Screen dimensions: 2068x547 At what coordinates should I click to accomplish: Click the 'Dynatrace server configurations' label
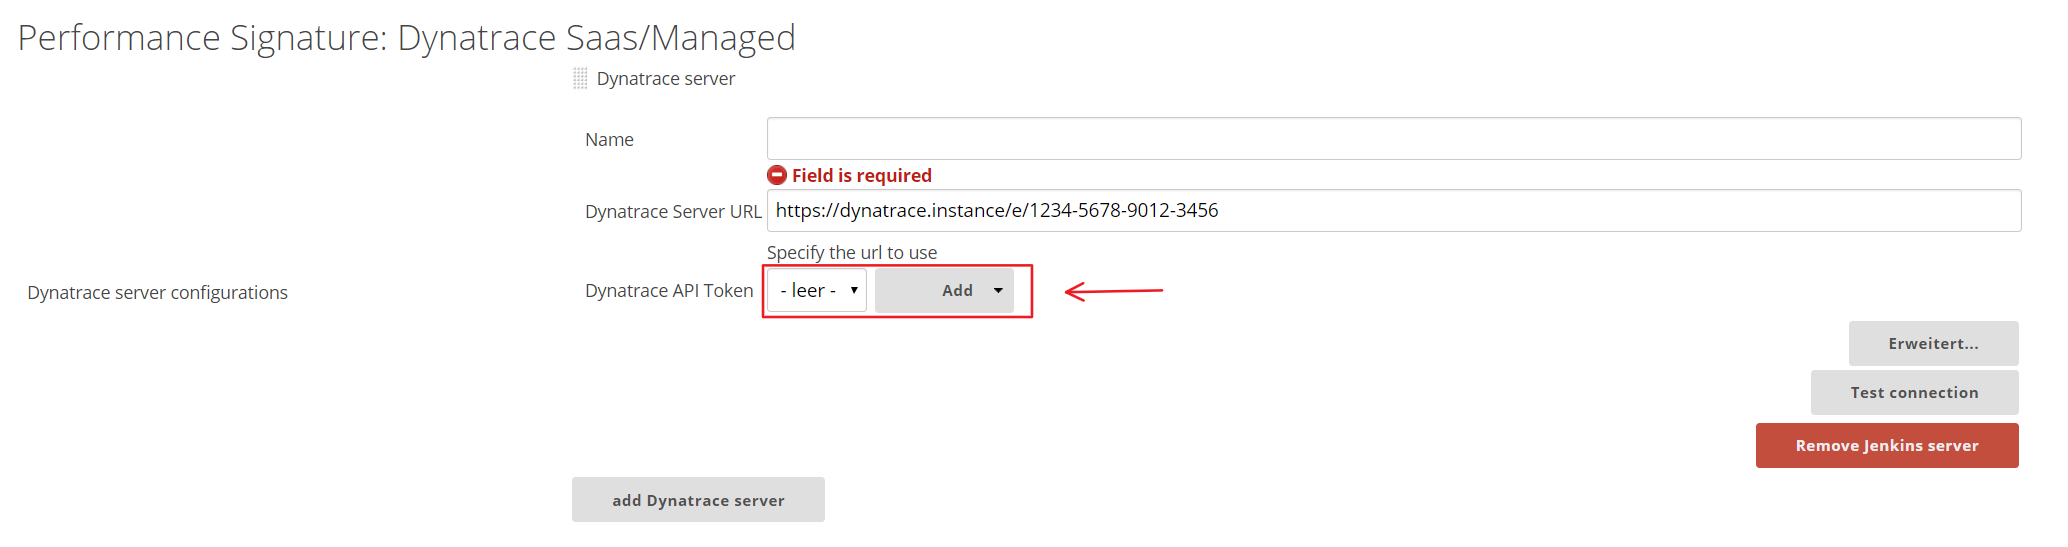click(x=157, y=293)
